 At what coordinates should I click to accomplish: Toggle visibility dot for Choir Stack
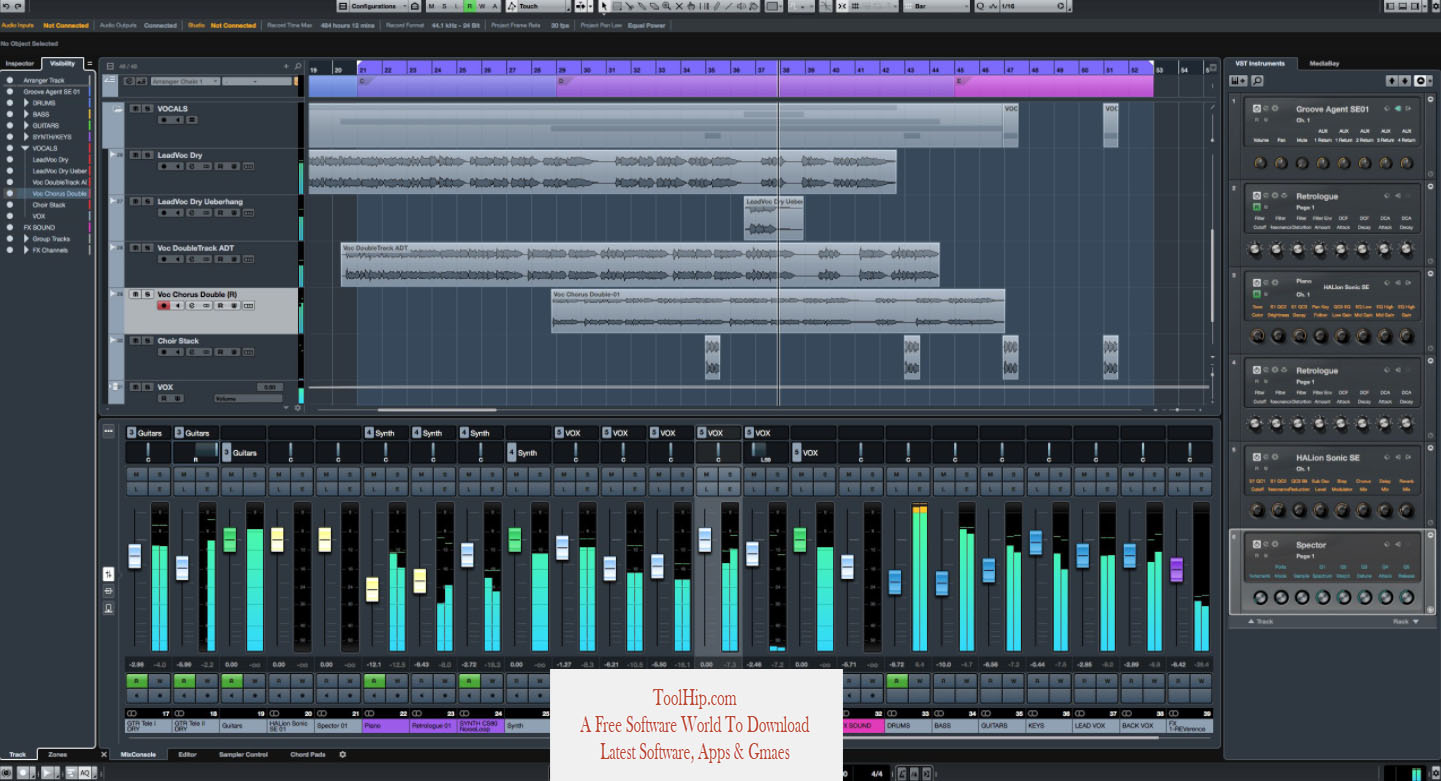pyautogui.click(x=10, y=205)
